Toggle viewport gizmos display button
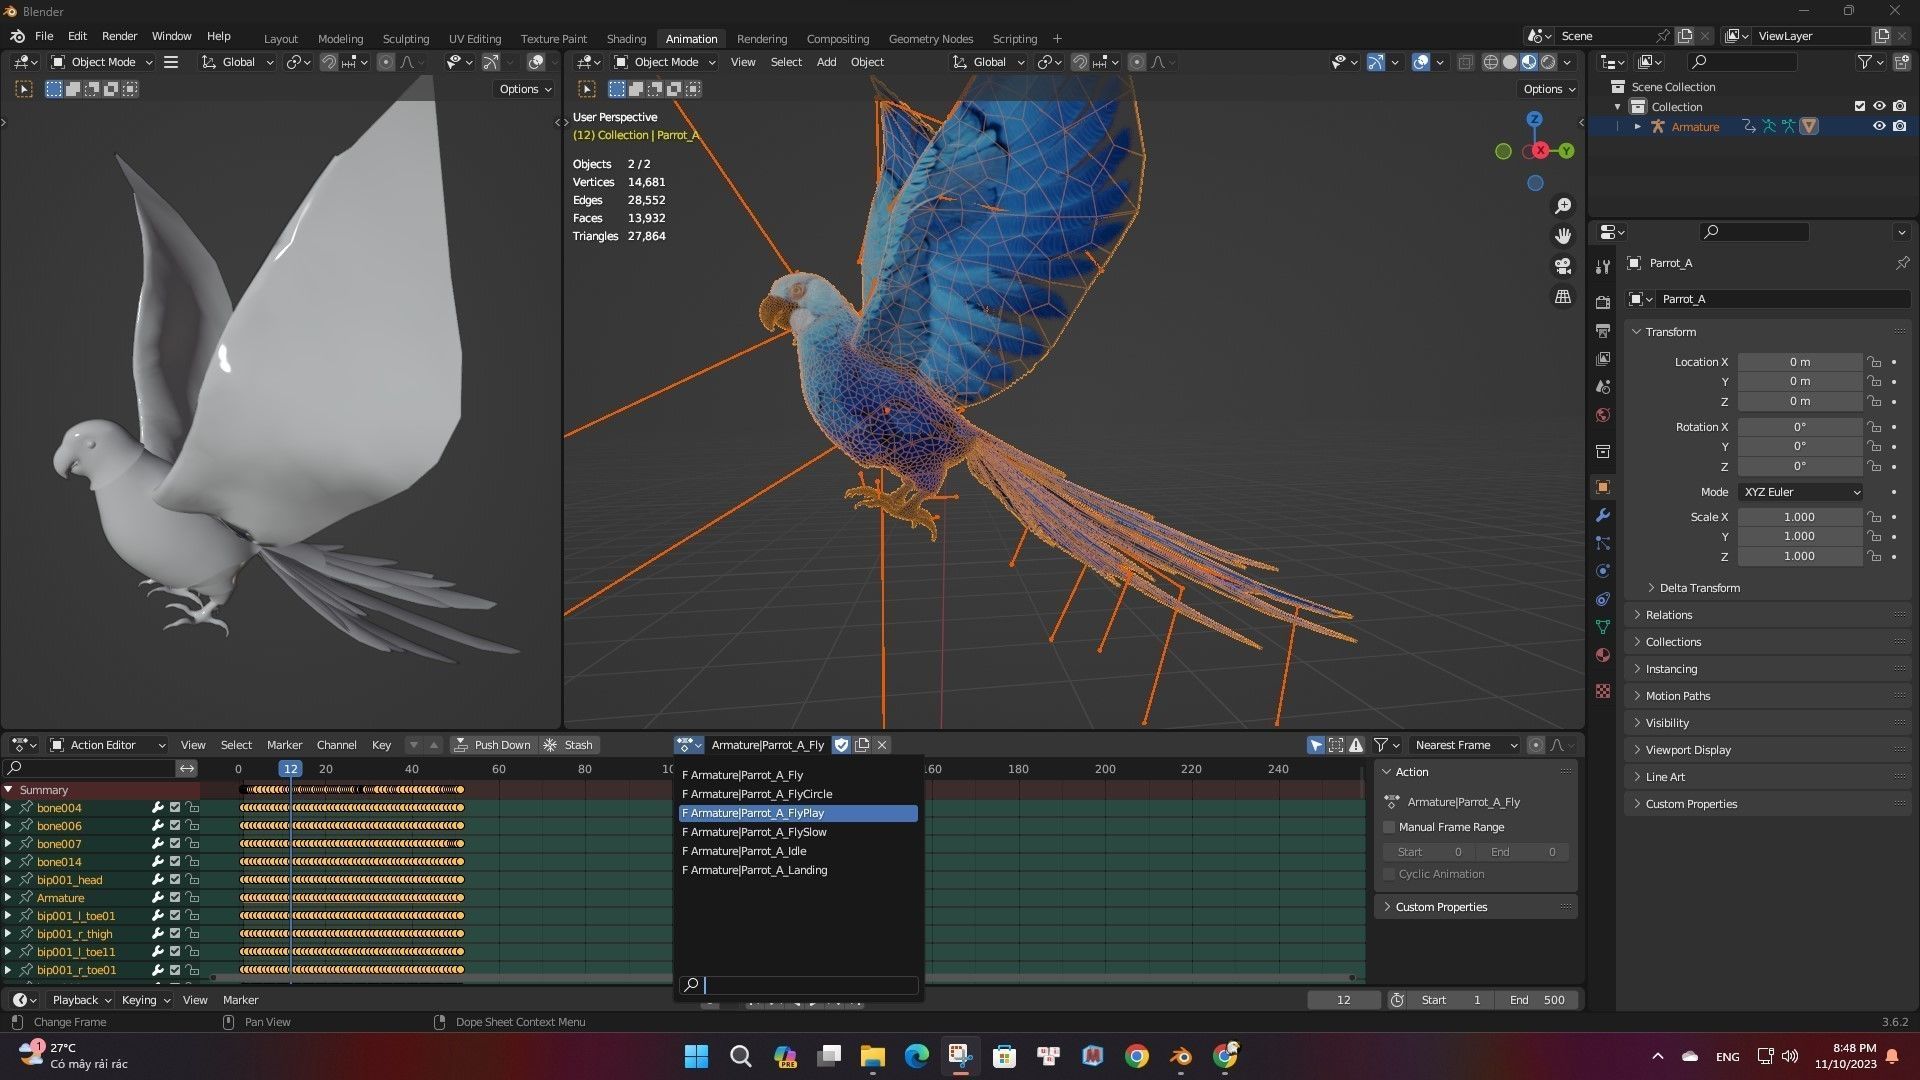The height and width of the screenshot is (1080, 1920). [x=1376, y=62]
